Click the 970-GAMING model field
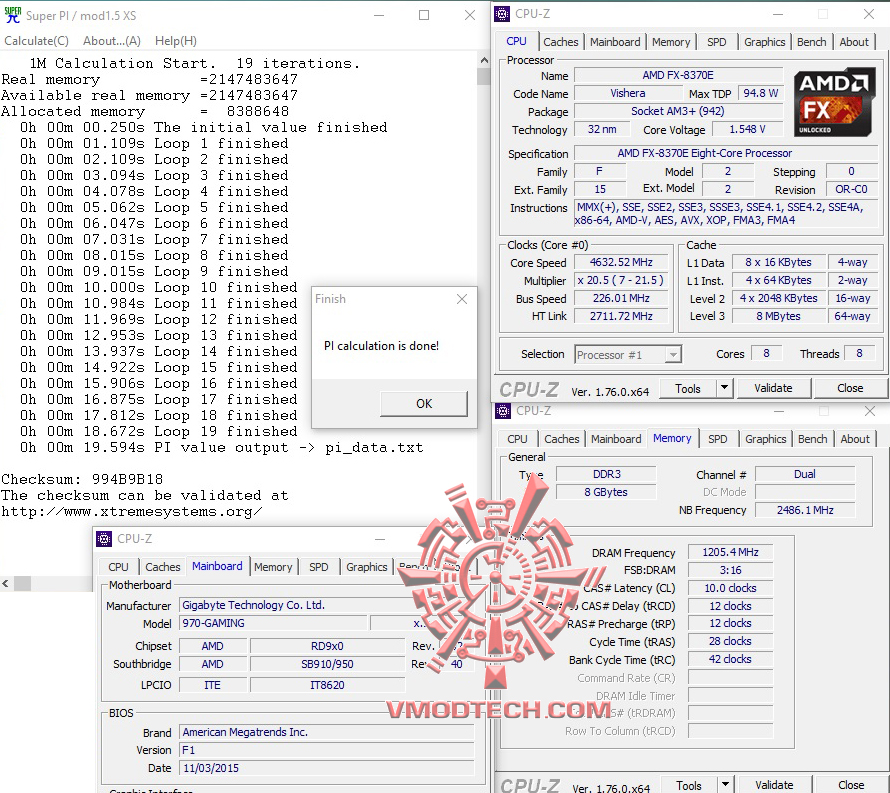 [x=273, y=623]
